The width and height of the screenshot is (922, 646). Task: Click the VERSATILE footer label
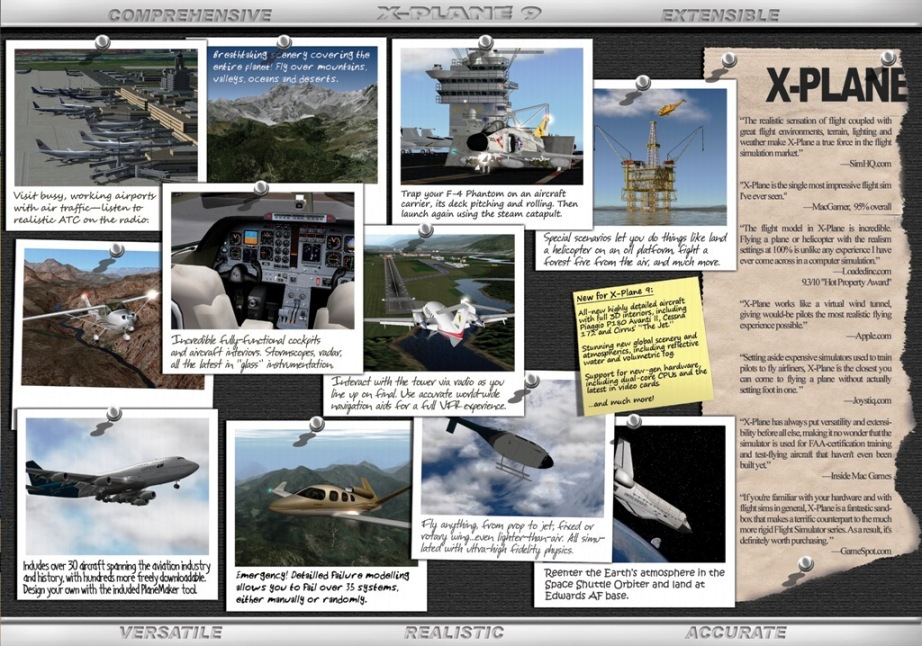click(171, 632)
